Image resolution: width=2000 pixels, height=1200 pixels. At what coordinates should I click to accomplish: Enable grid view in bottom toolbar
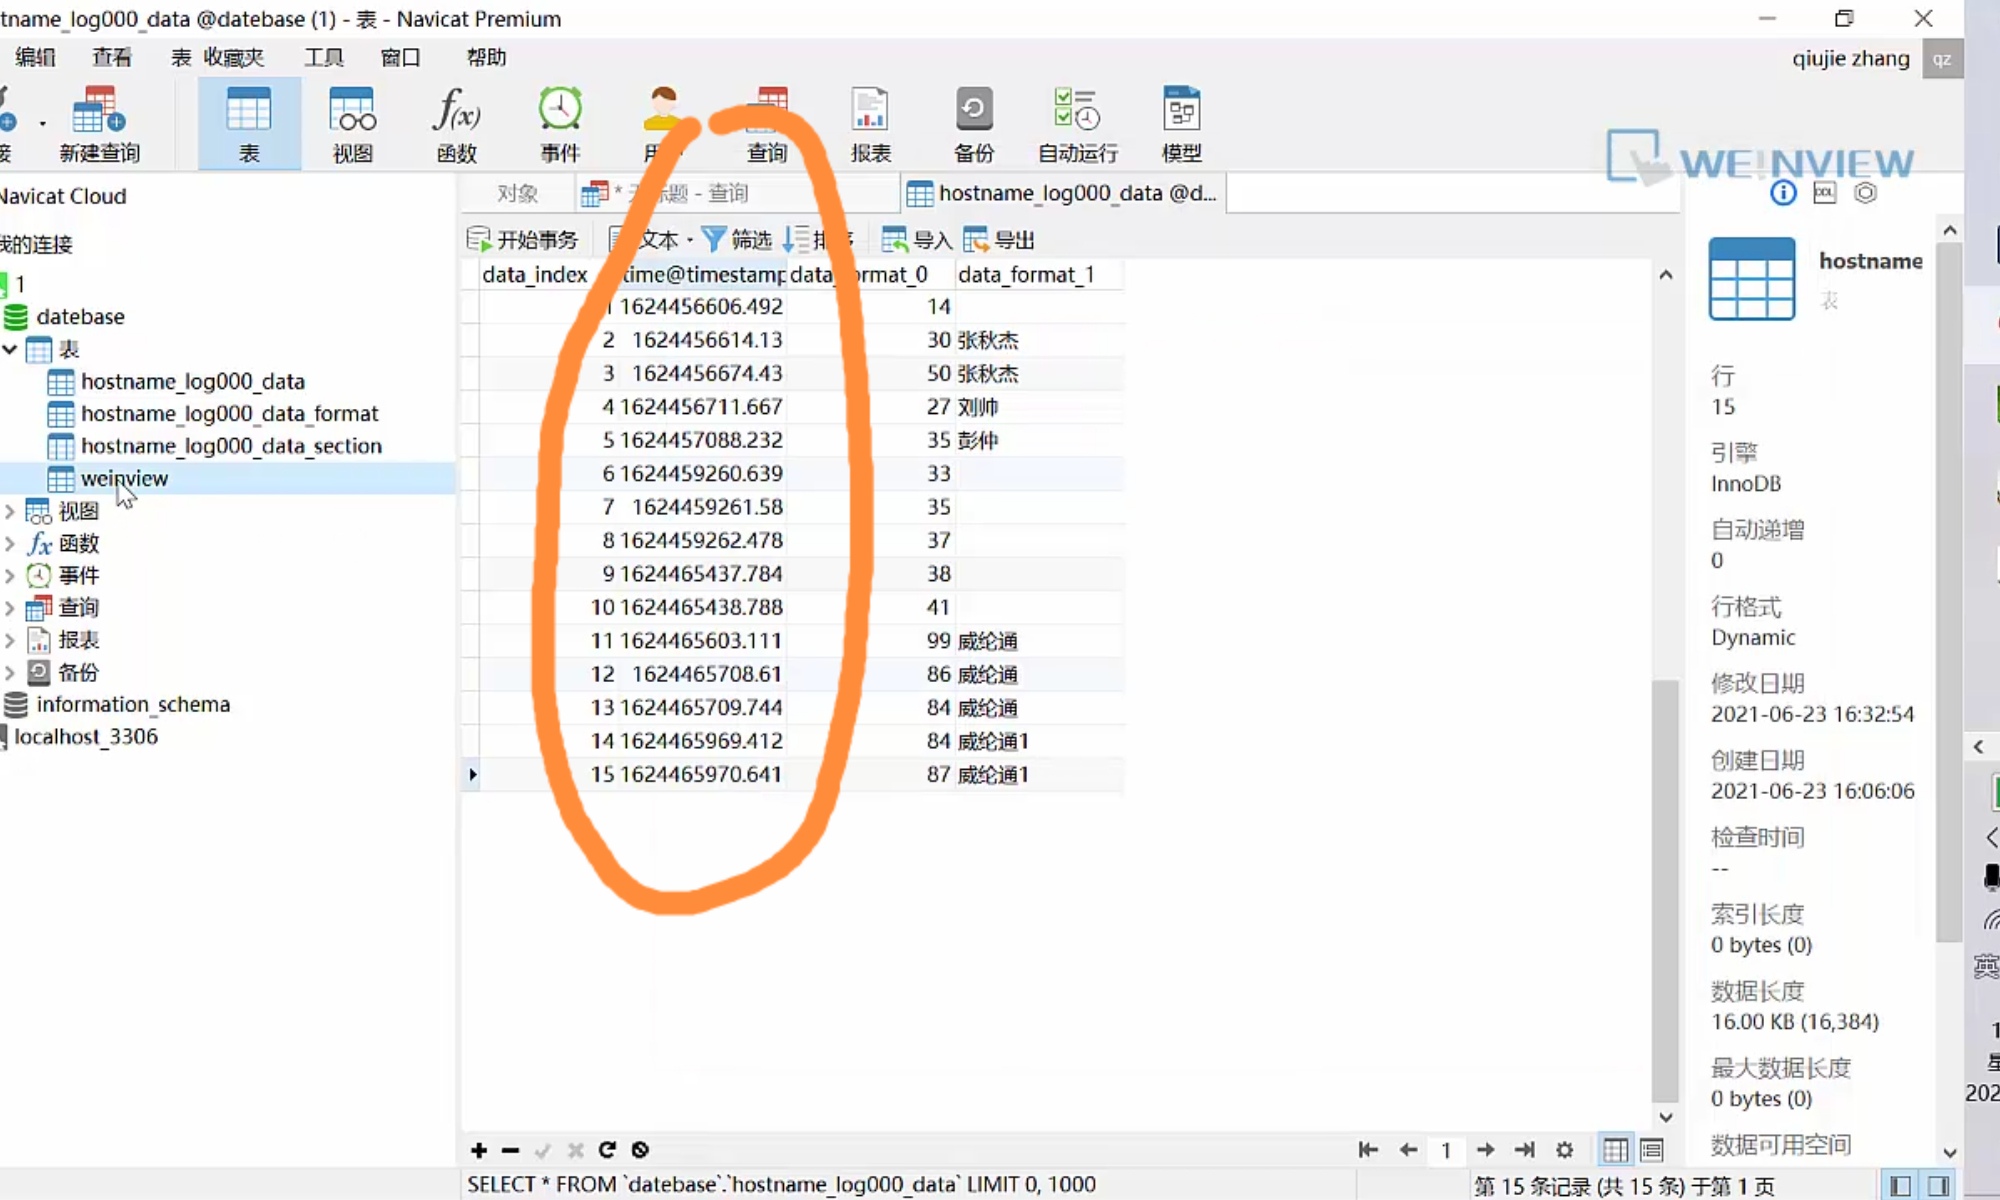click(x=1614, y=1150)
